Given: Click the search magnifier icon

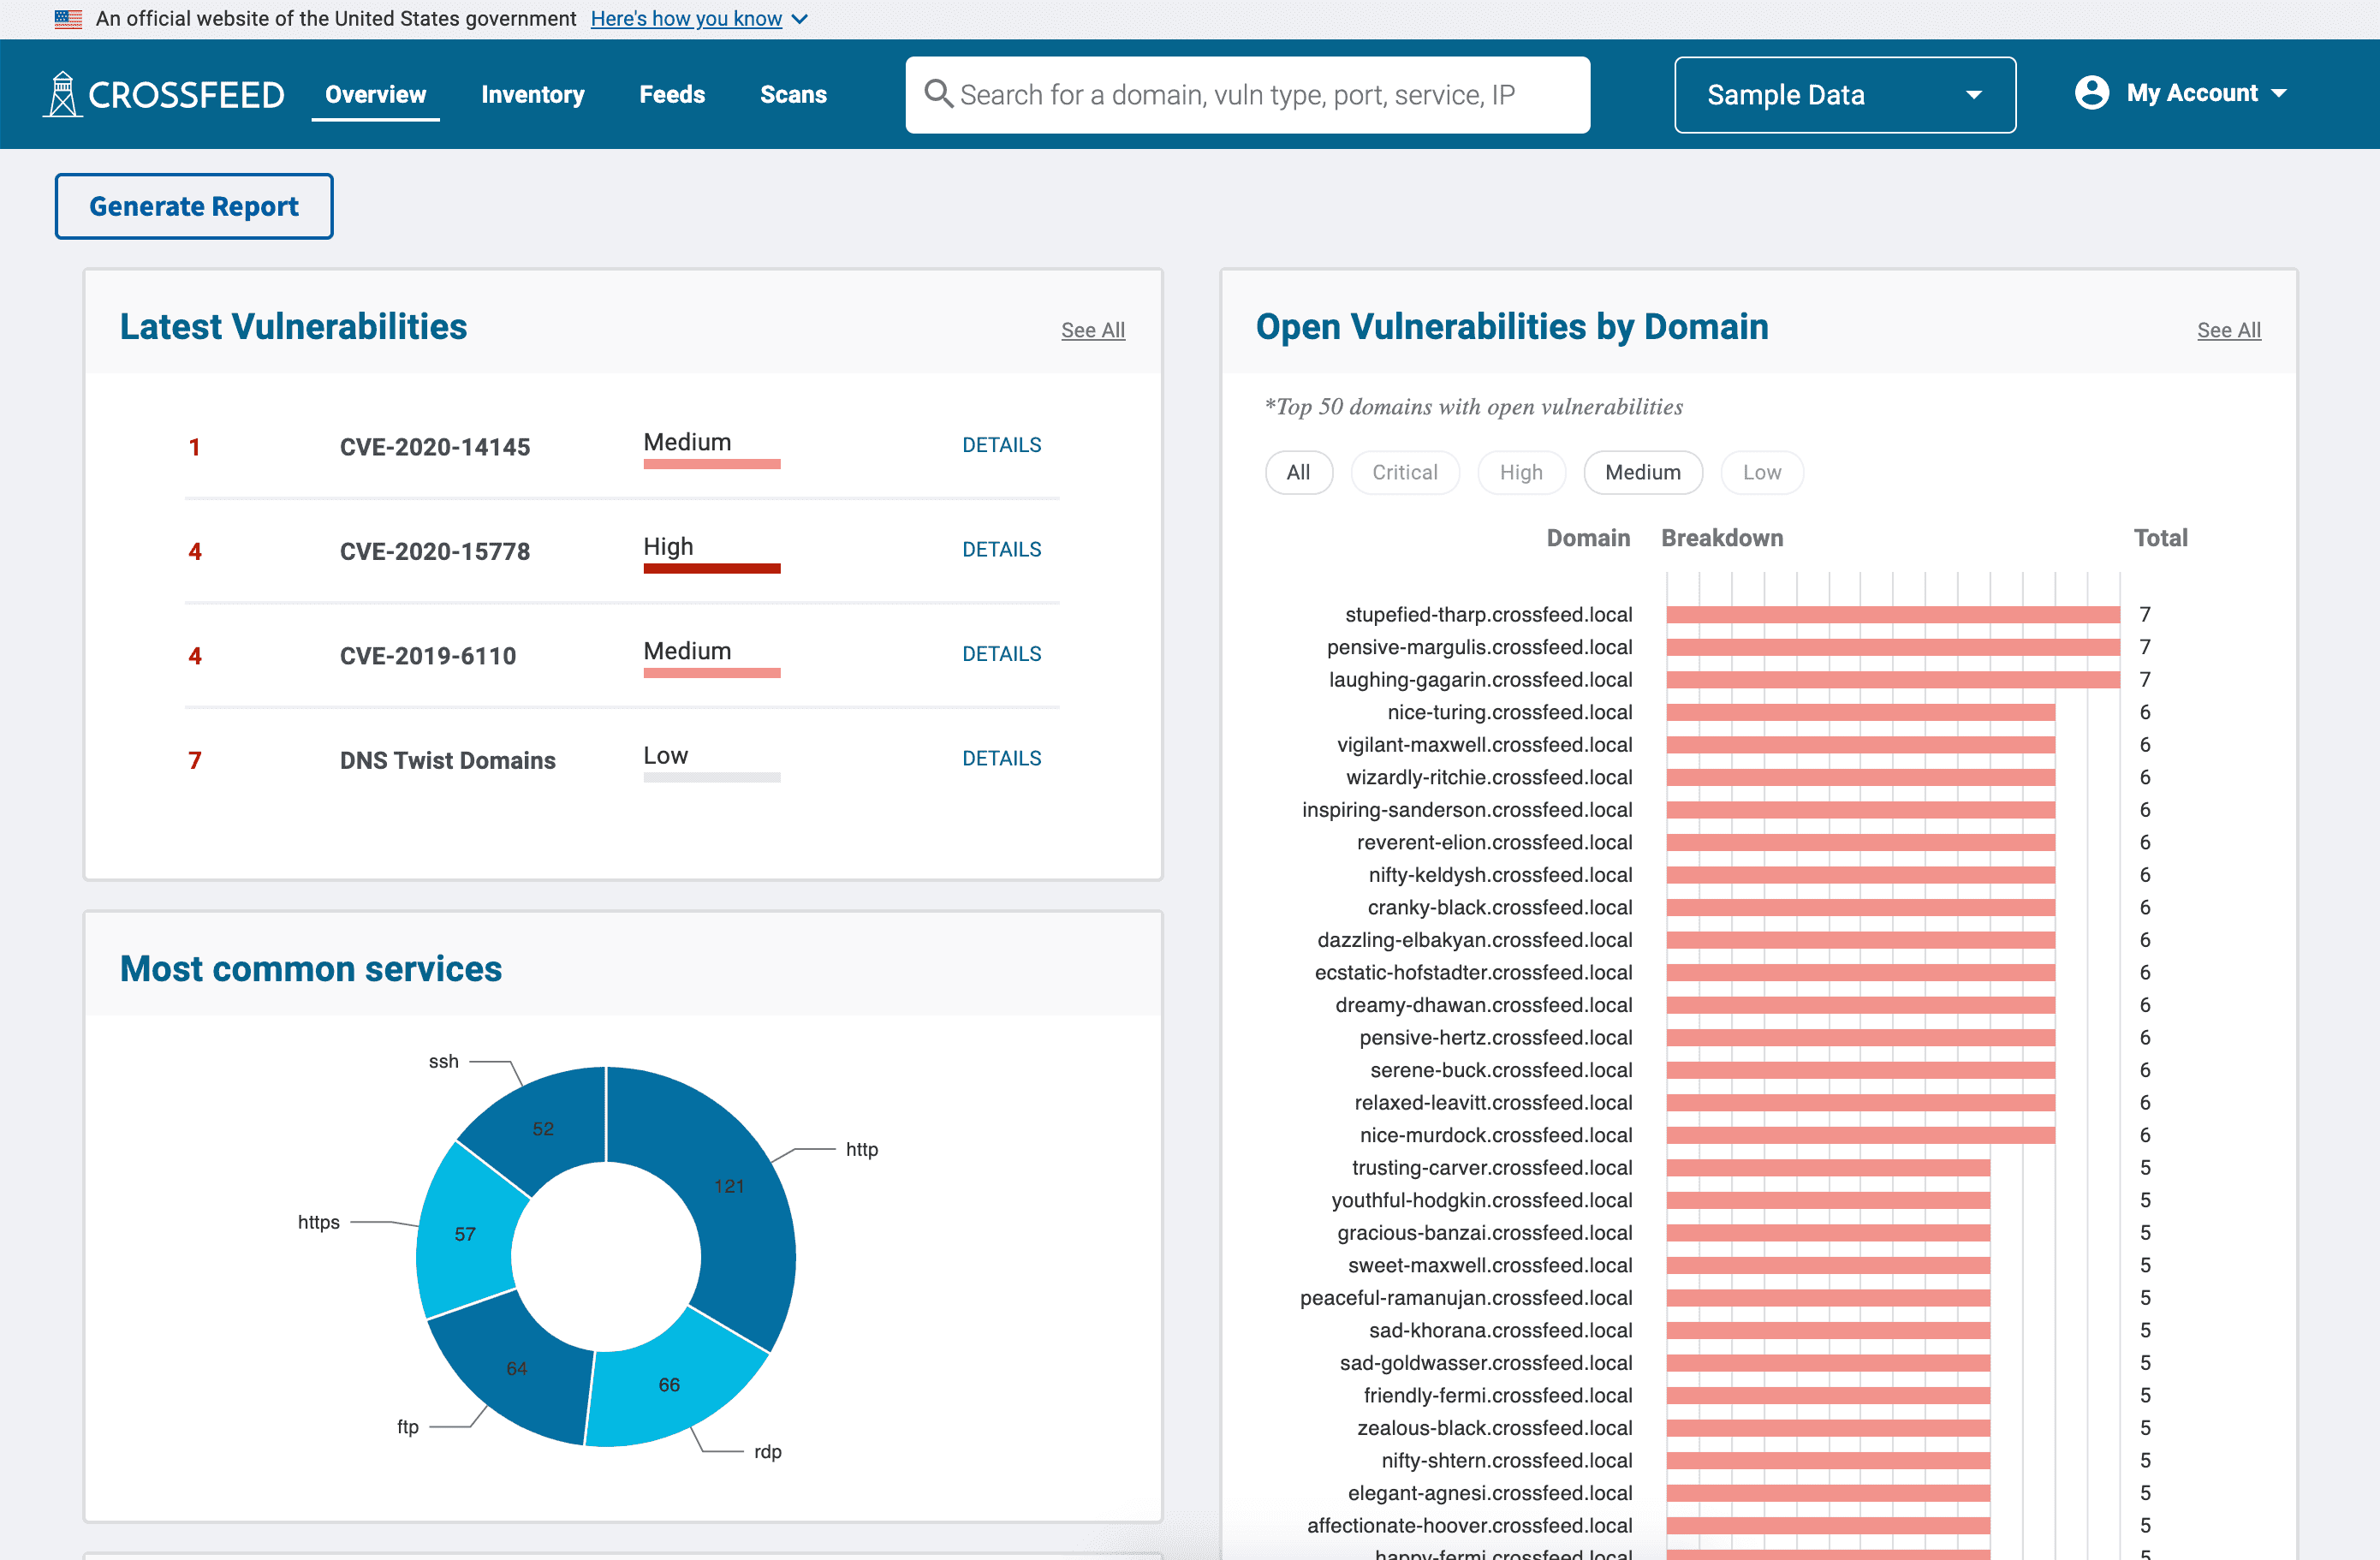Looking at the screenshot, I should click(937, 94).
